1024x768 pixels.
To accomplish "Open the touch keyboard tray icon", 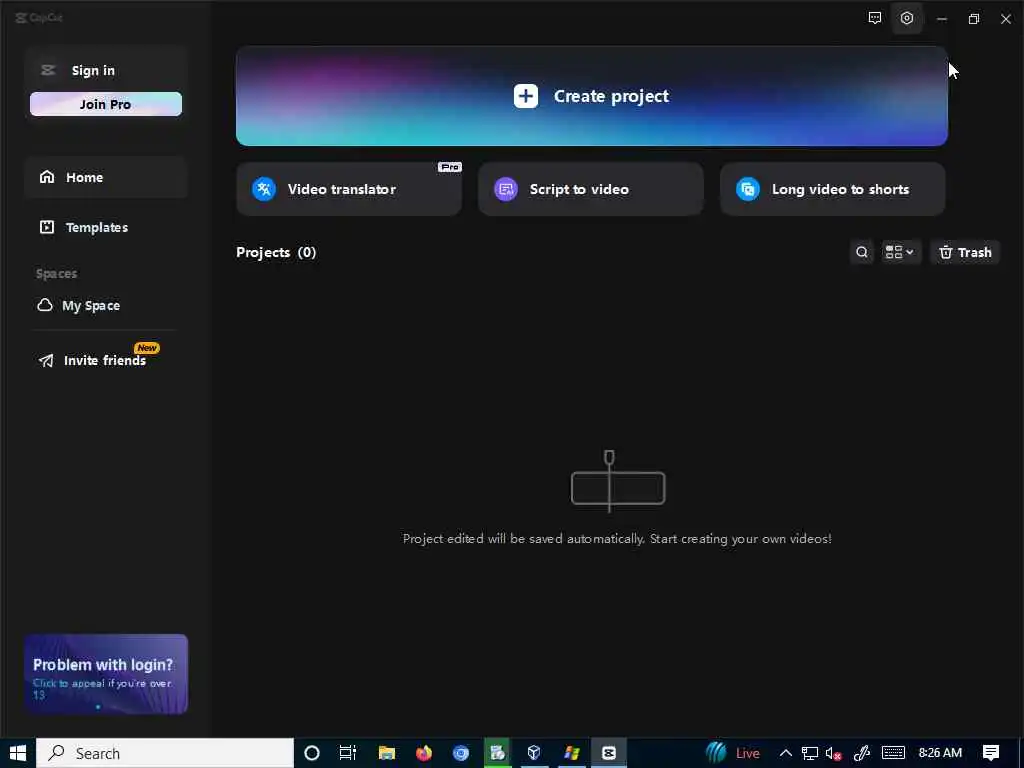I will point(893,753).
